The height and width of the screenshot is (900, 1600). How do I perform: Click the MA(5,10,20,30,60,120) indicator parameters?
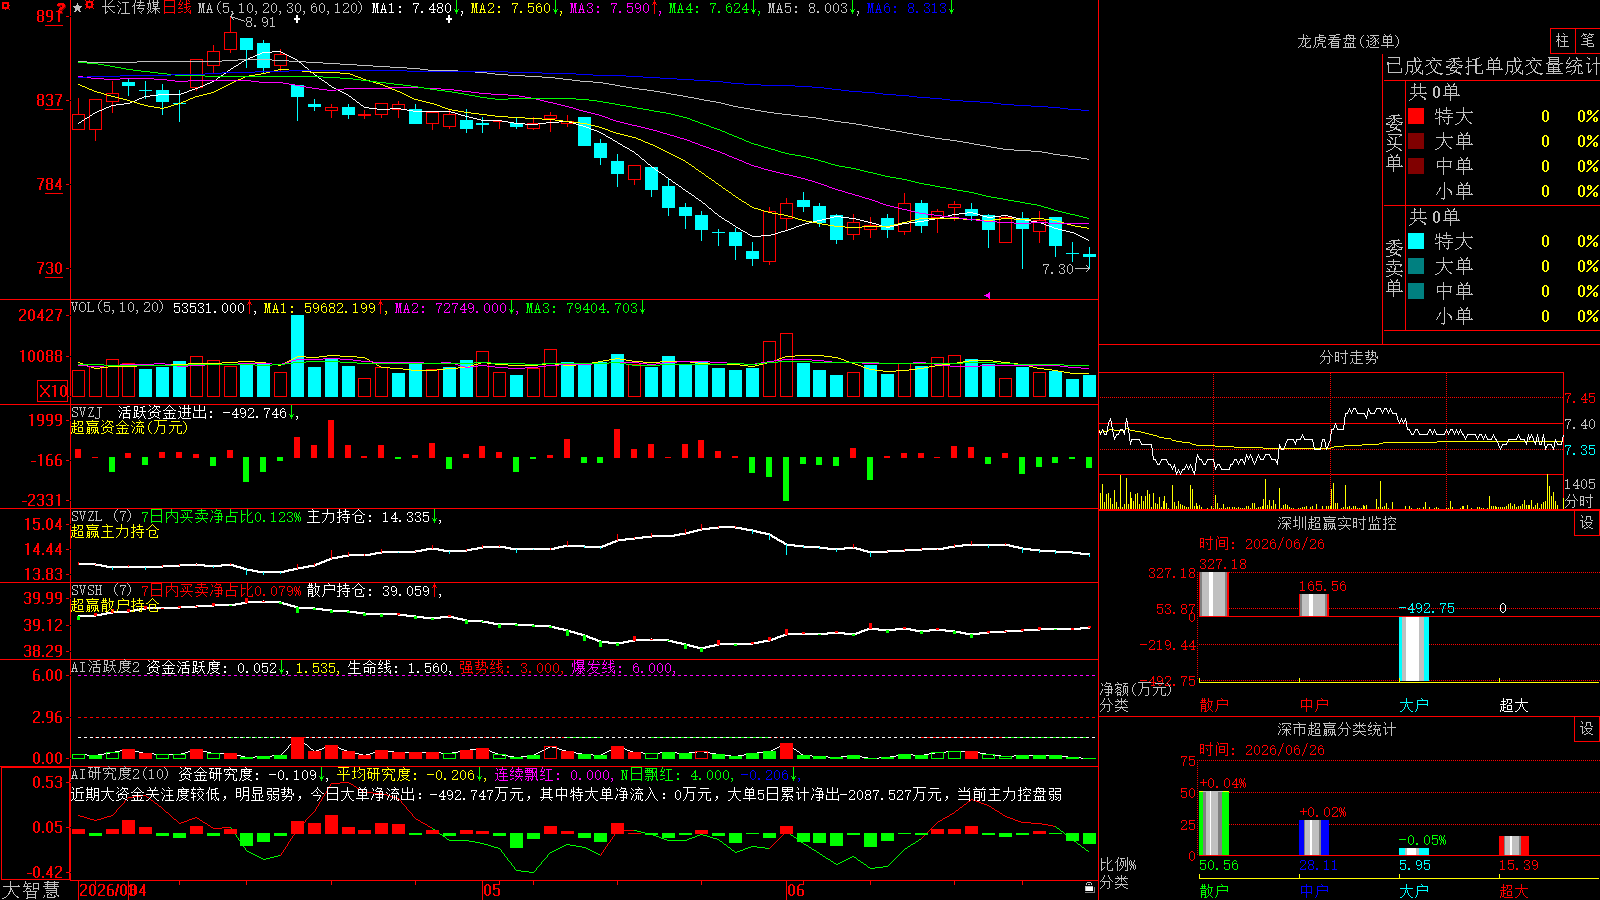point(281,8)
